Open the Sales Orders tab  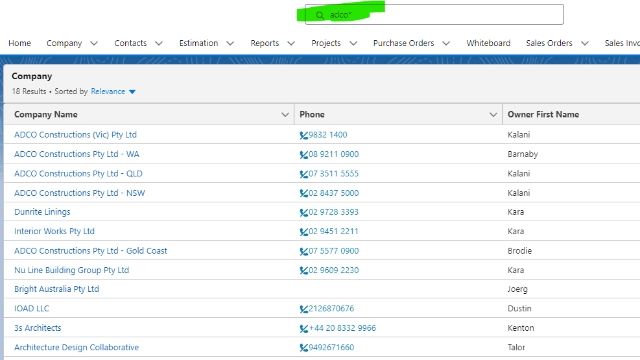pos(549,43)
